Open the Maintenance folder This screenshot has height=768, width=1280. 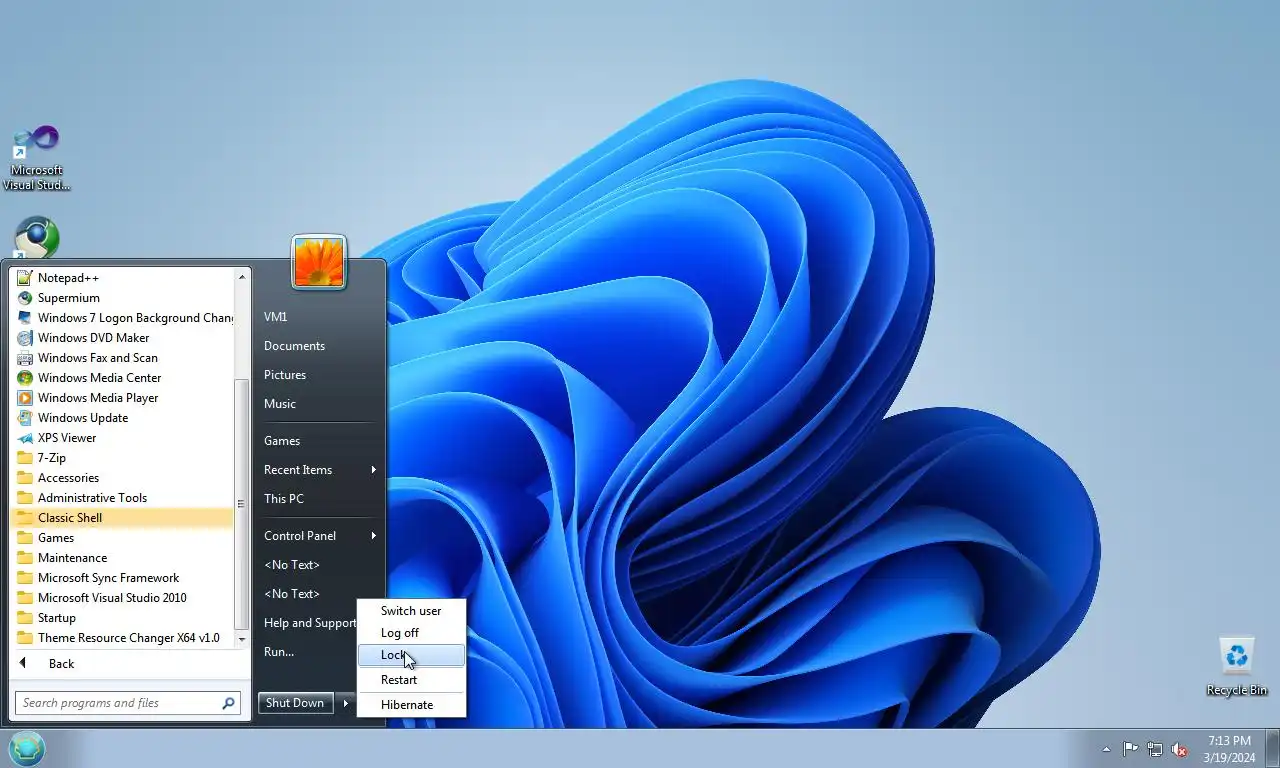[x=122, y=557]
